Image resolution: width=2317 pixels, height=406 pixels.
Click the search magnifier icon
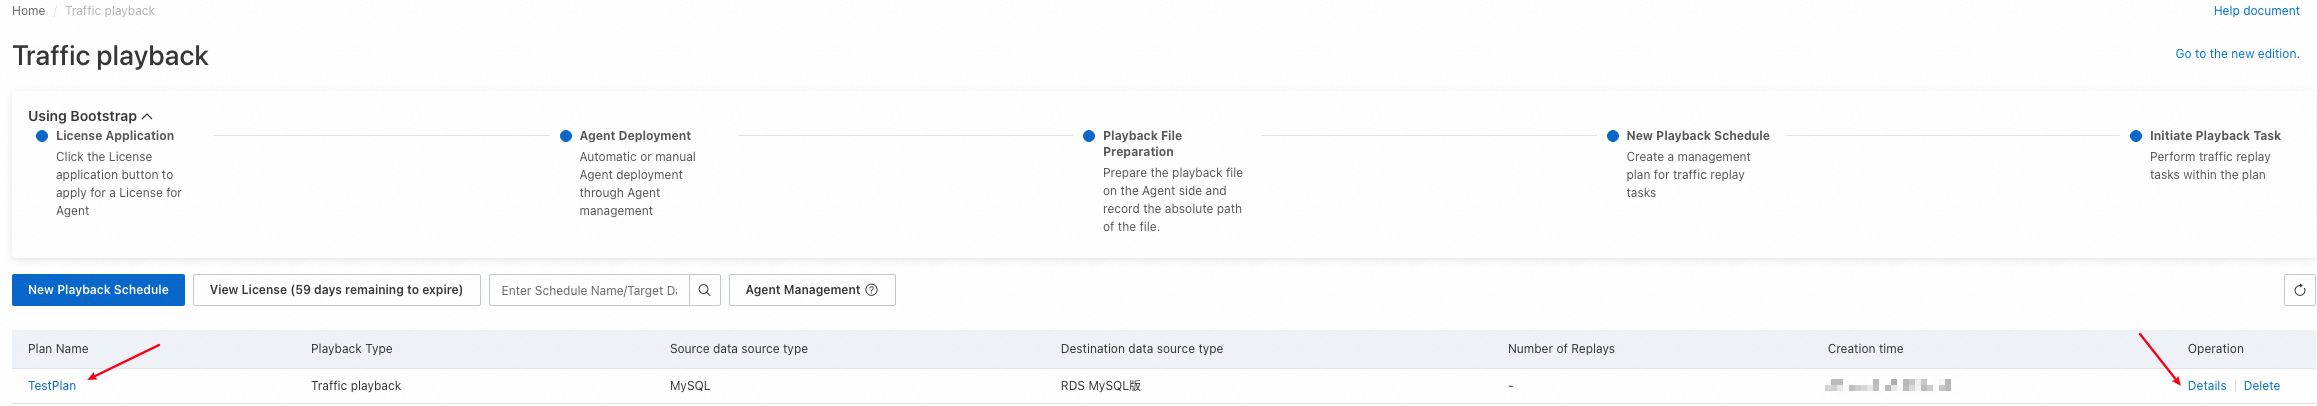point(704,290)
